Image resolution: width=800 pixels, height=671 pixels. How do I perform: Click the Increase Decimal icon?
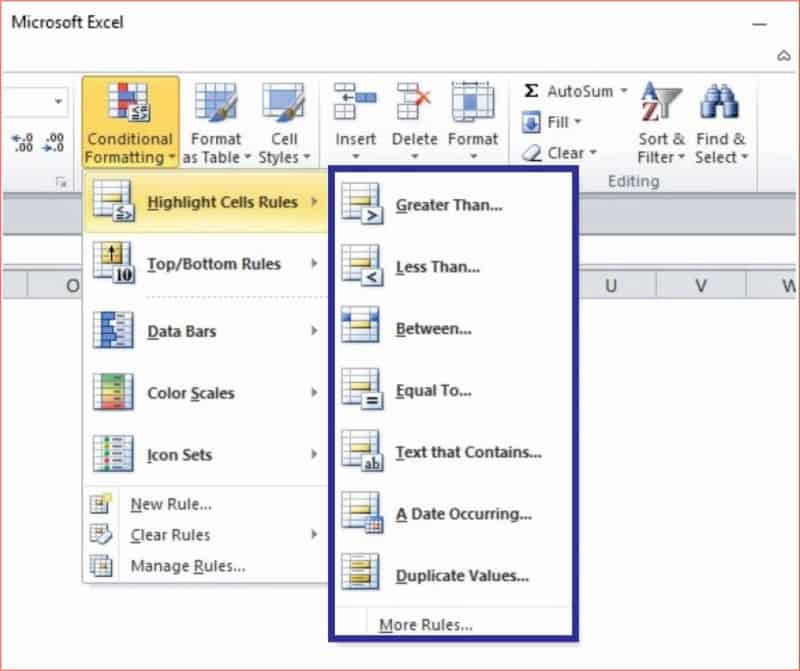tap(22, 143)
